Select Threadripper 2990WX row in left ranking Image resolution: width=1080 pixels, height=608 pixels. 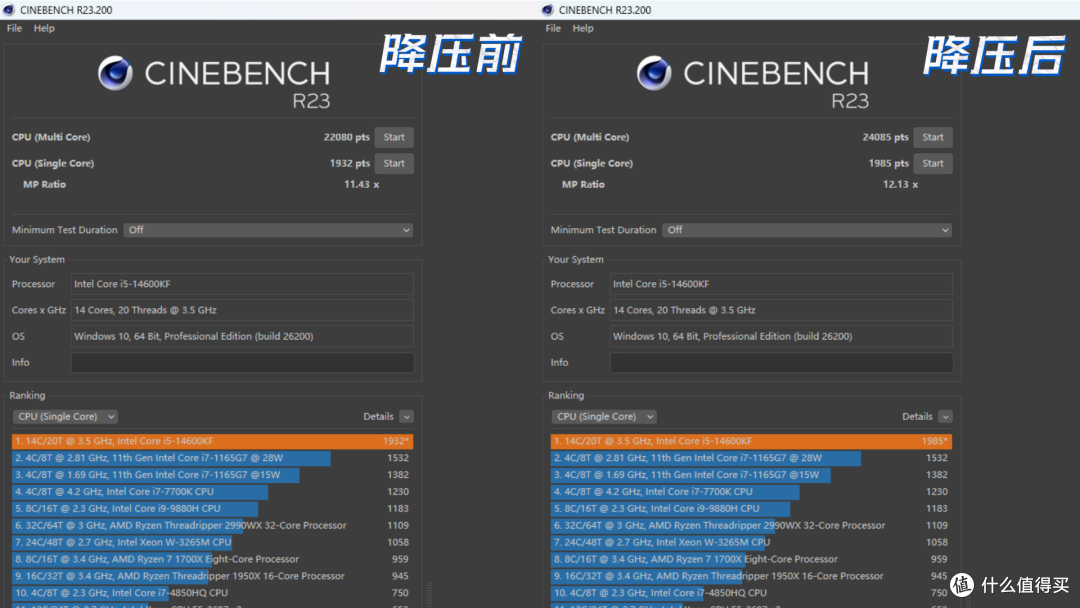(212, 525)
